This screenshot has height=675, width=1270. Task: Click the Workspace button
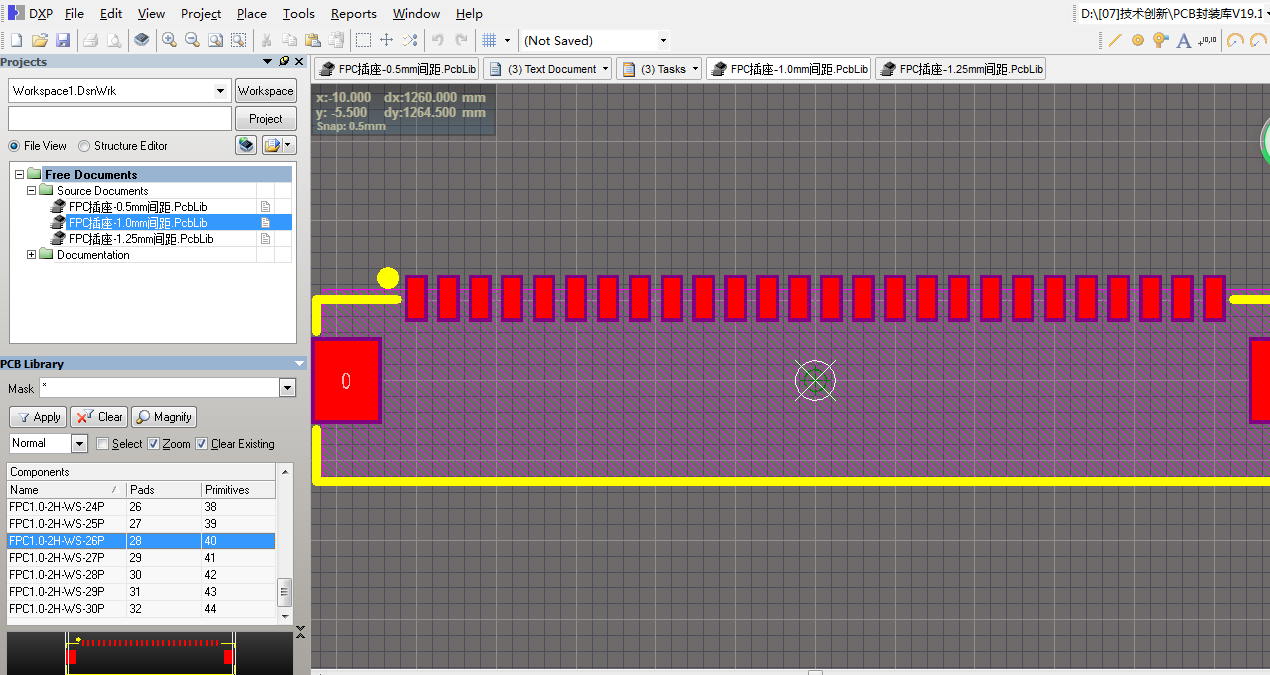point(265,91)
